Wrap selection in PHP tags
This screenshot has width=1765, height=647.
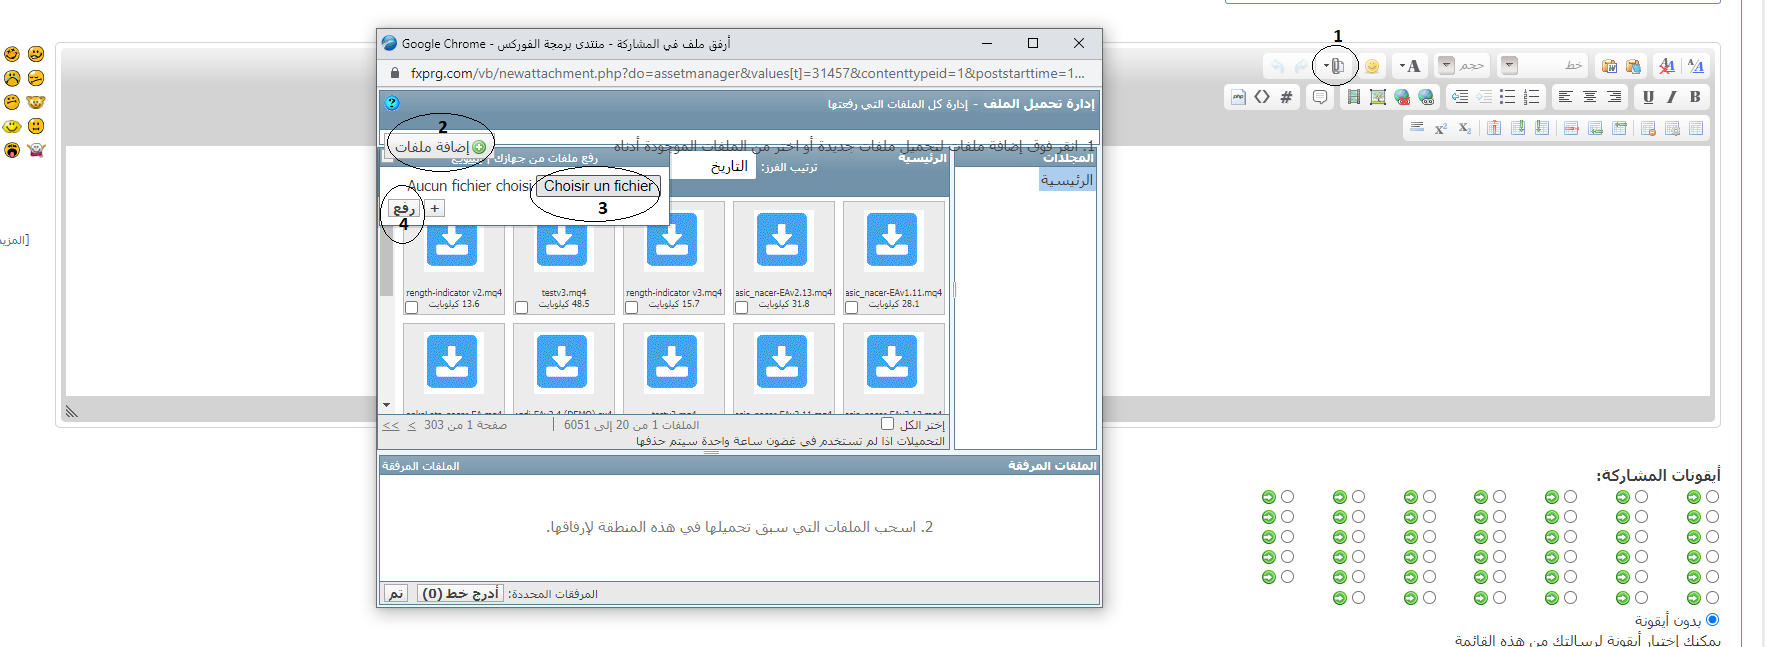[1238, 97]
